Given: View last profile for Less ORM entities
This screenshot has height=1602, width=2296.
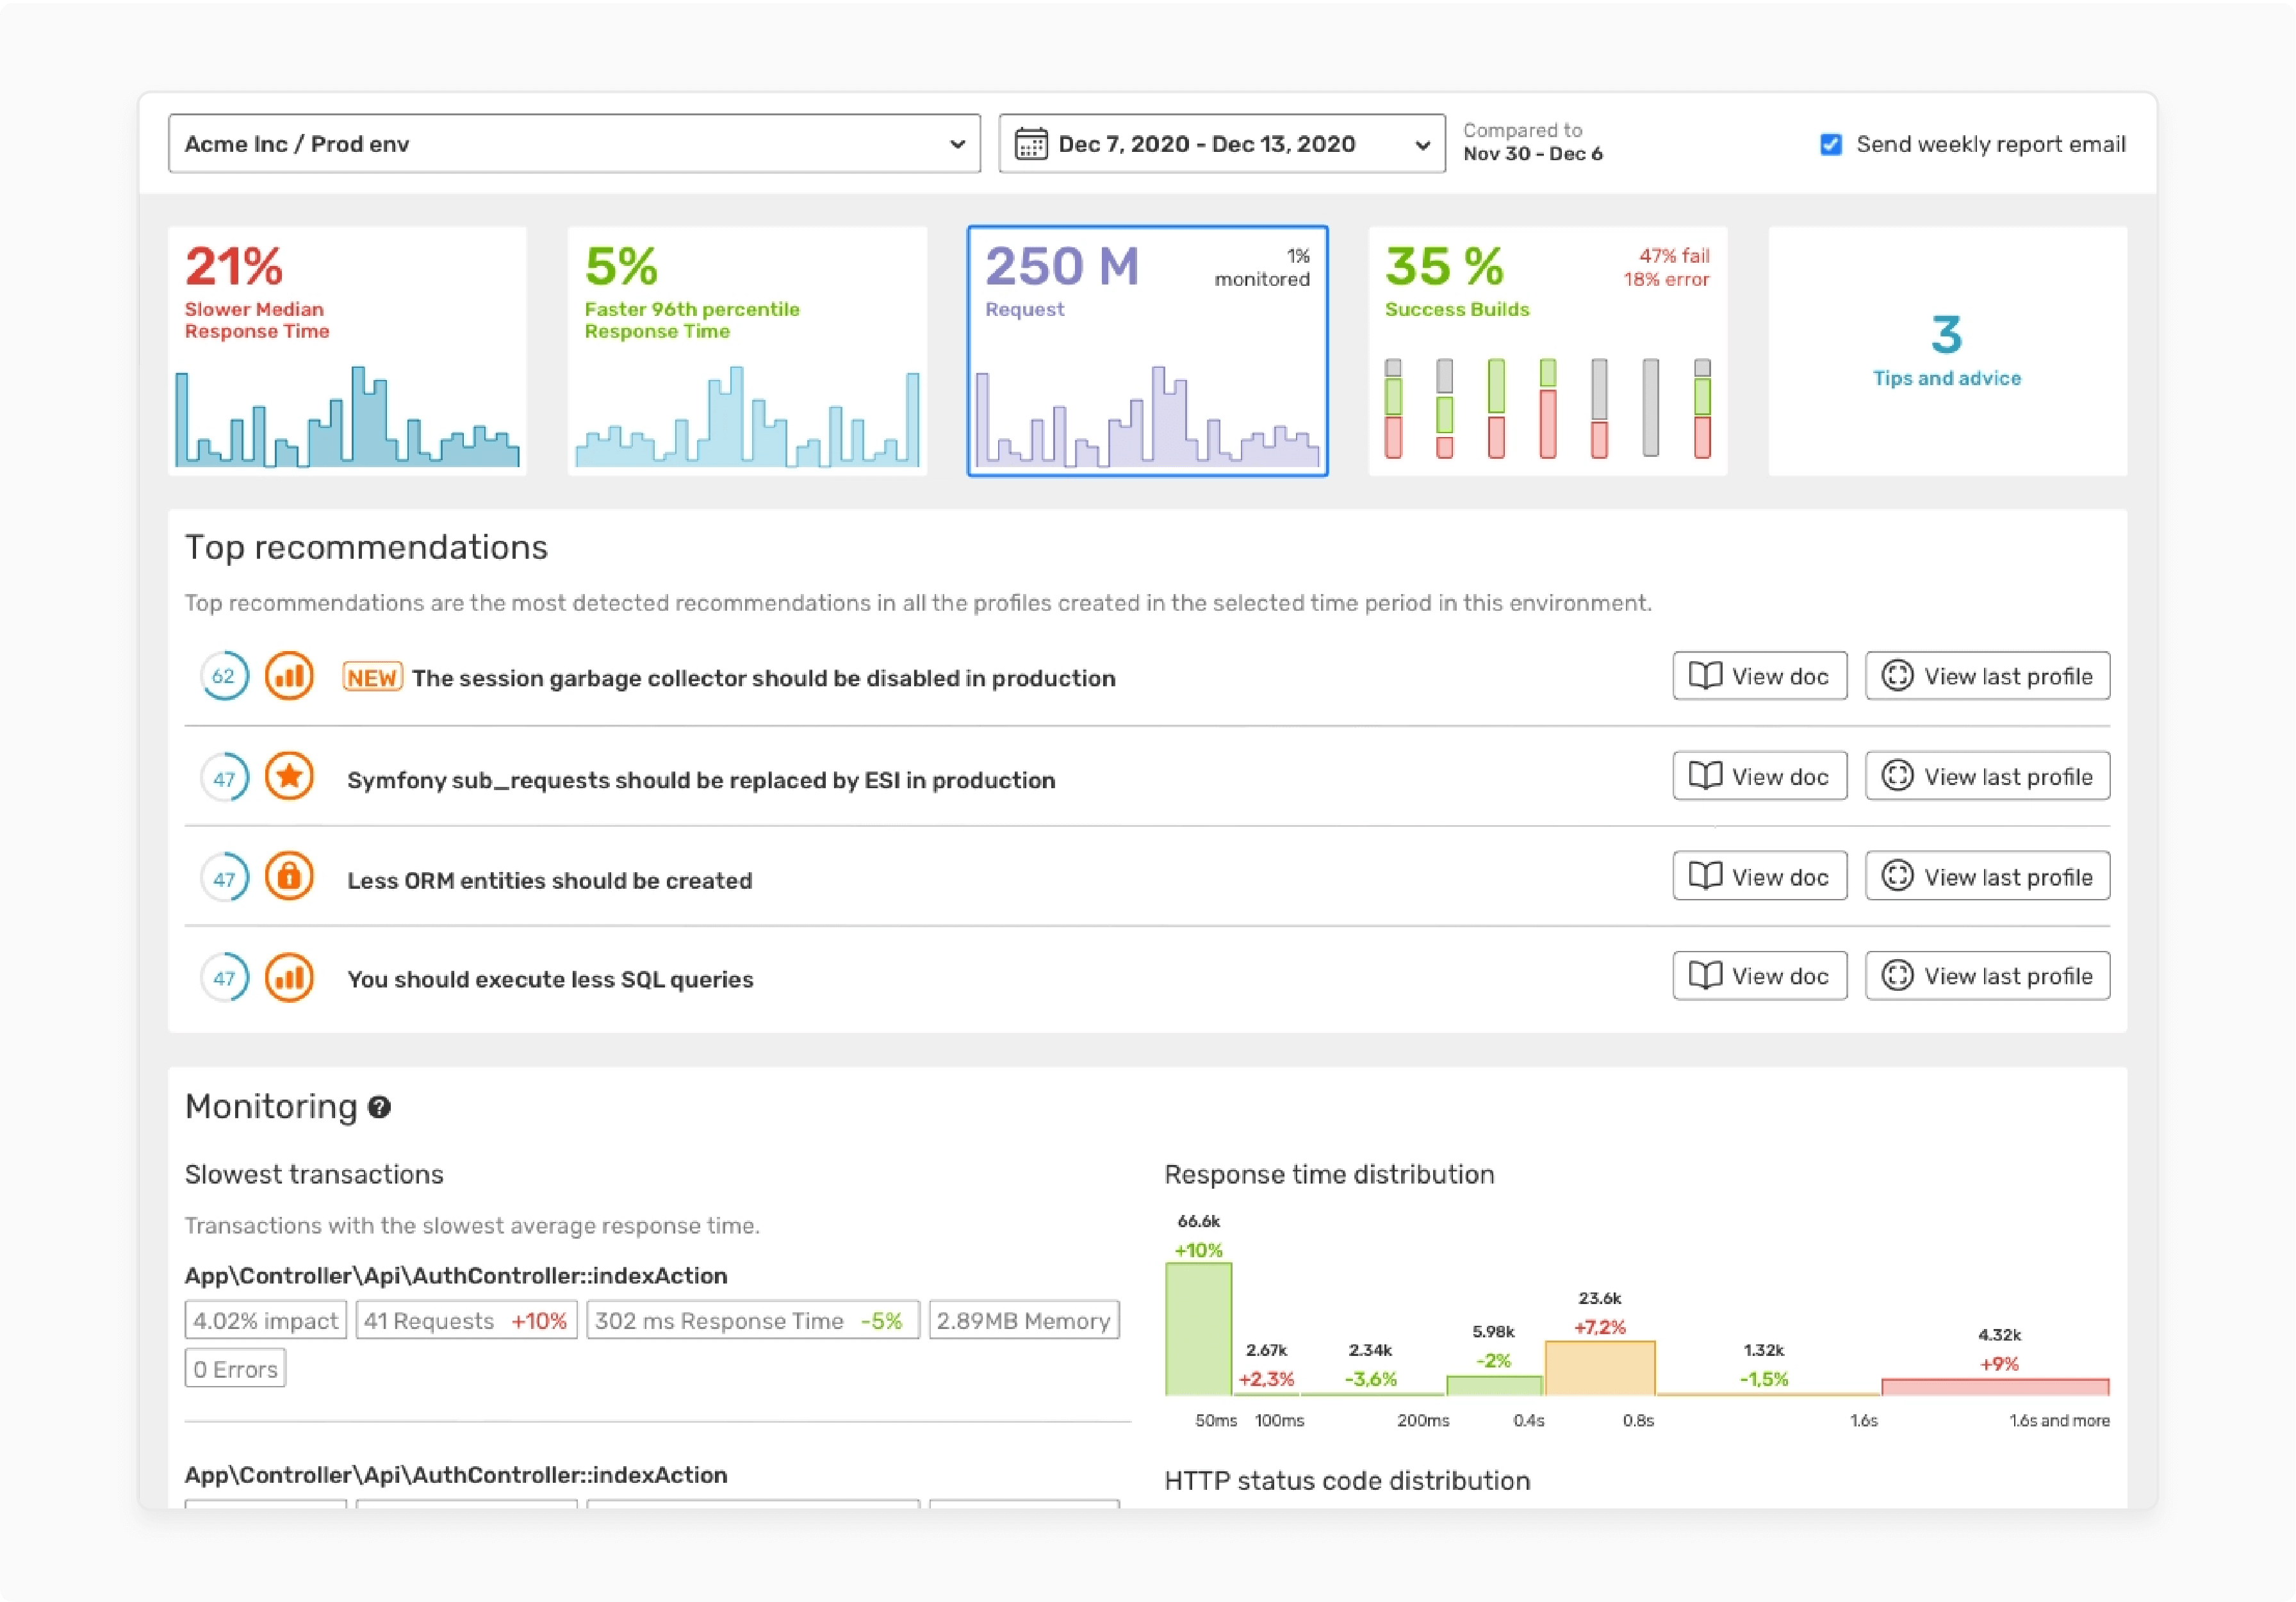Looking at the screenshot, I should (x=1987, y=876).
